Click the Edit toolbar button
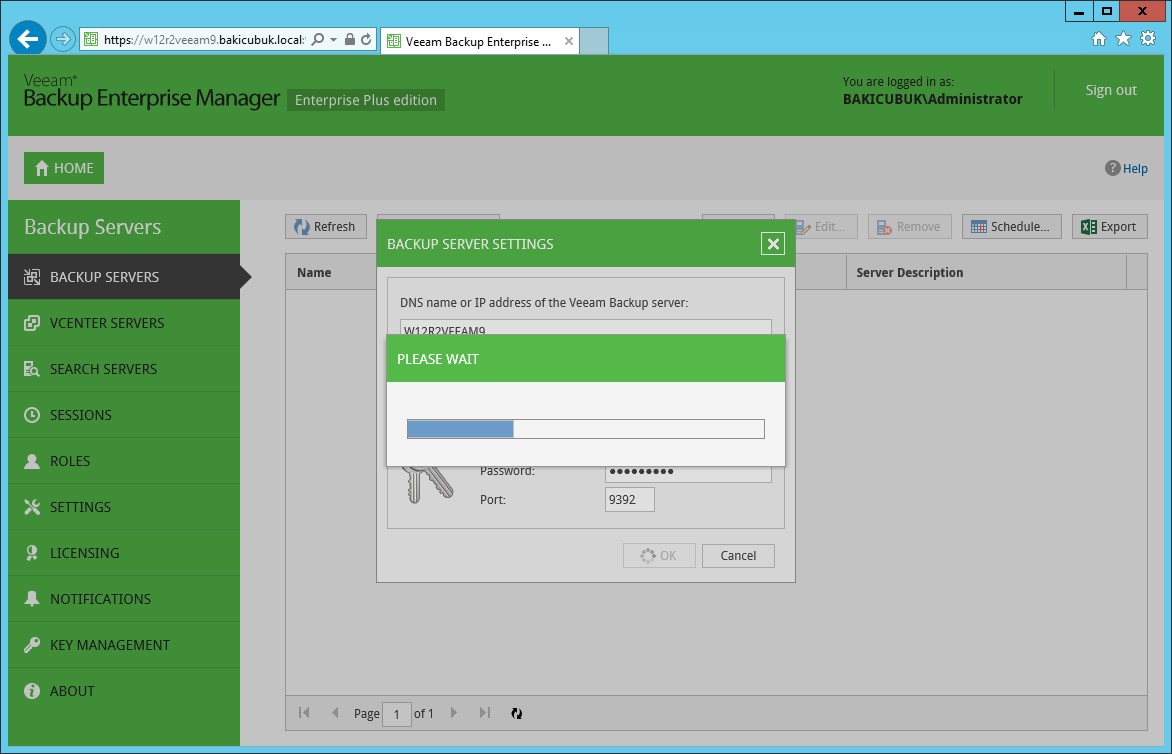 (824, 226)
